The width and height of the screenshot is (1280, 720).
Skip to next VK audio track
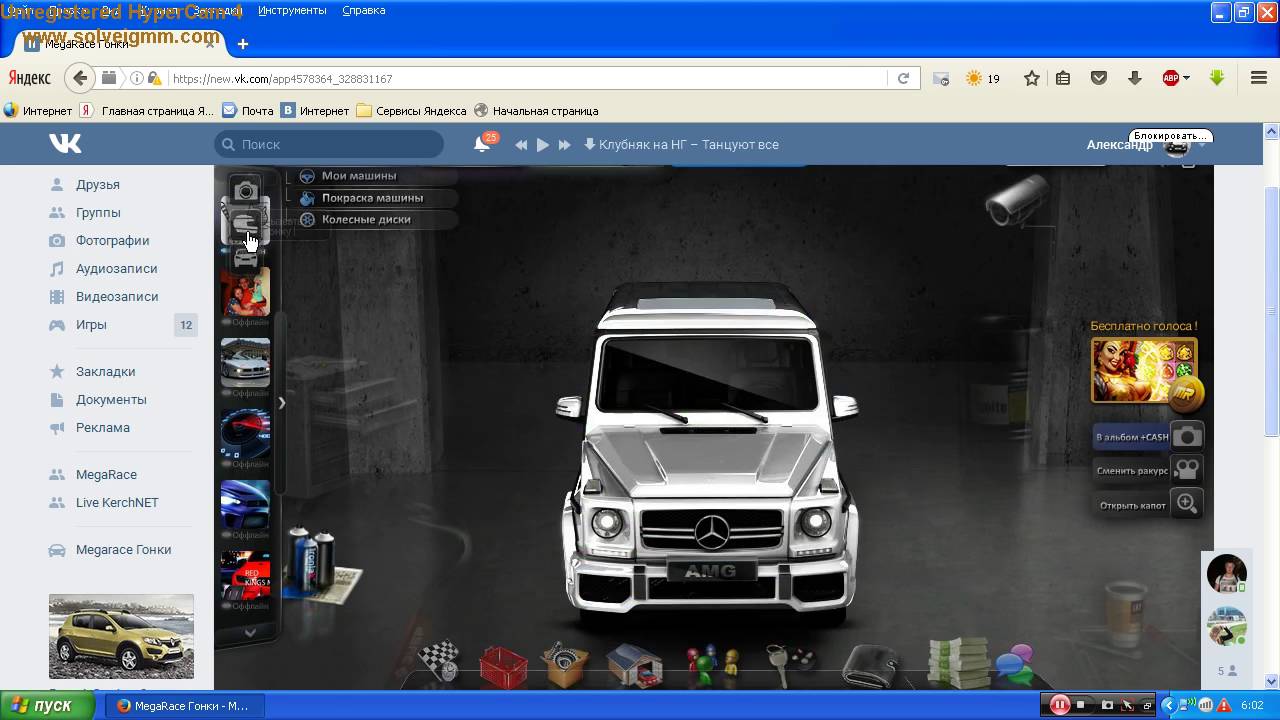[x=565, y=144]
